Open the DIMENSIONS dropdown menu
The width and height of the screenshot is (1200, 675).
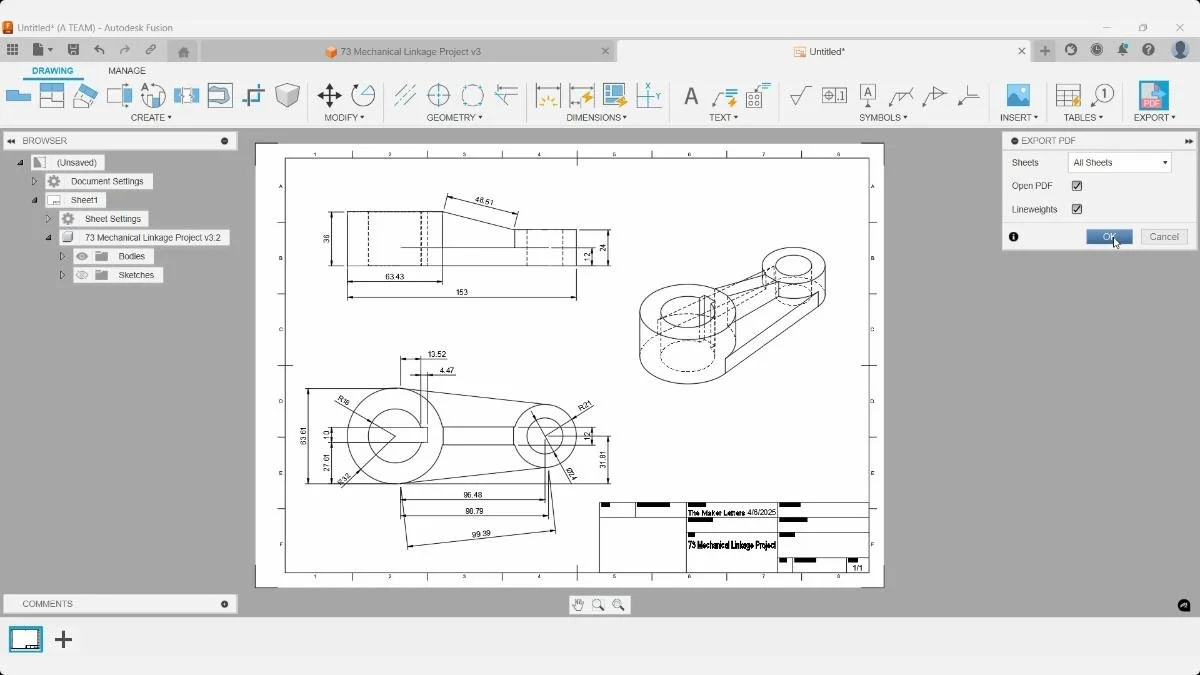click(597, 118)
